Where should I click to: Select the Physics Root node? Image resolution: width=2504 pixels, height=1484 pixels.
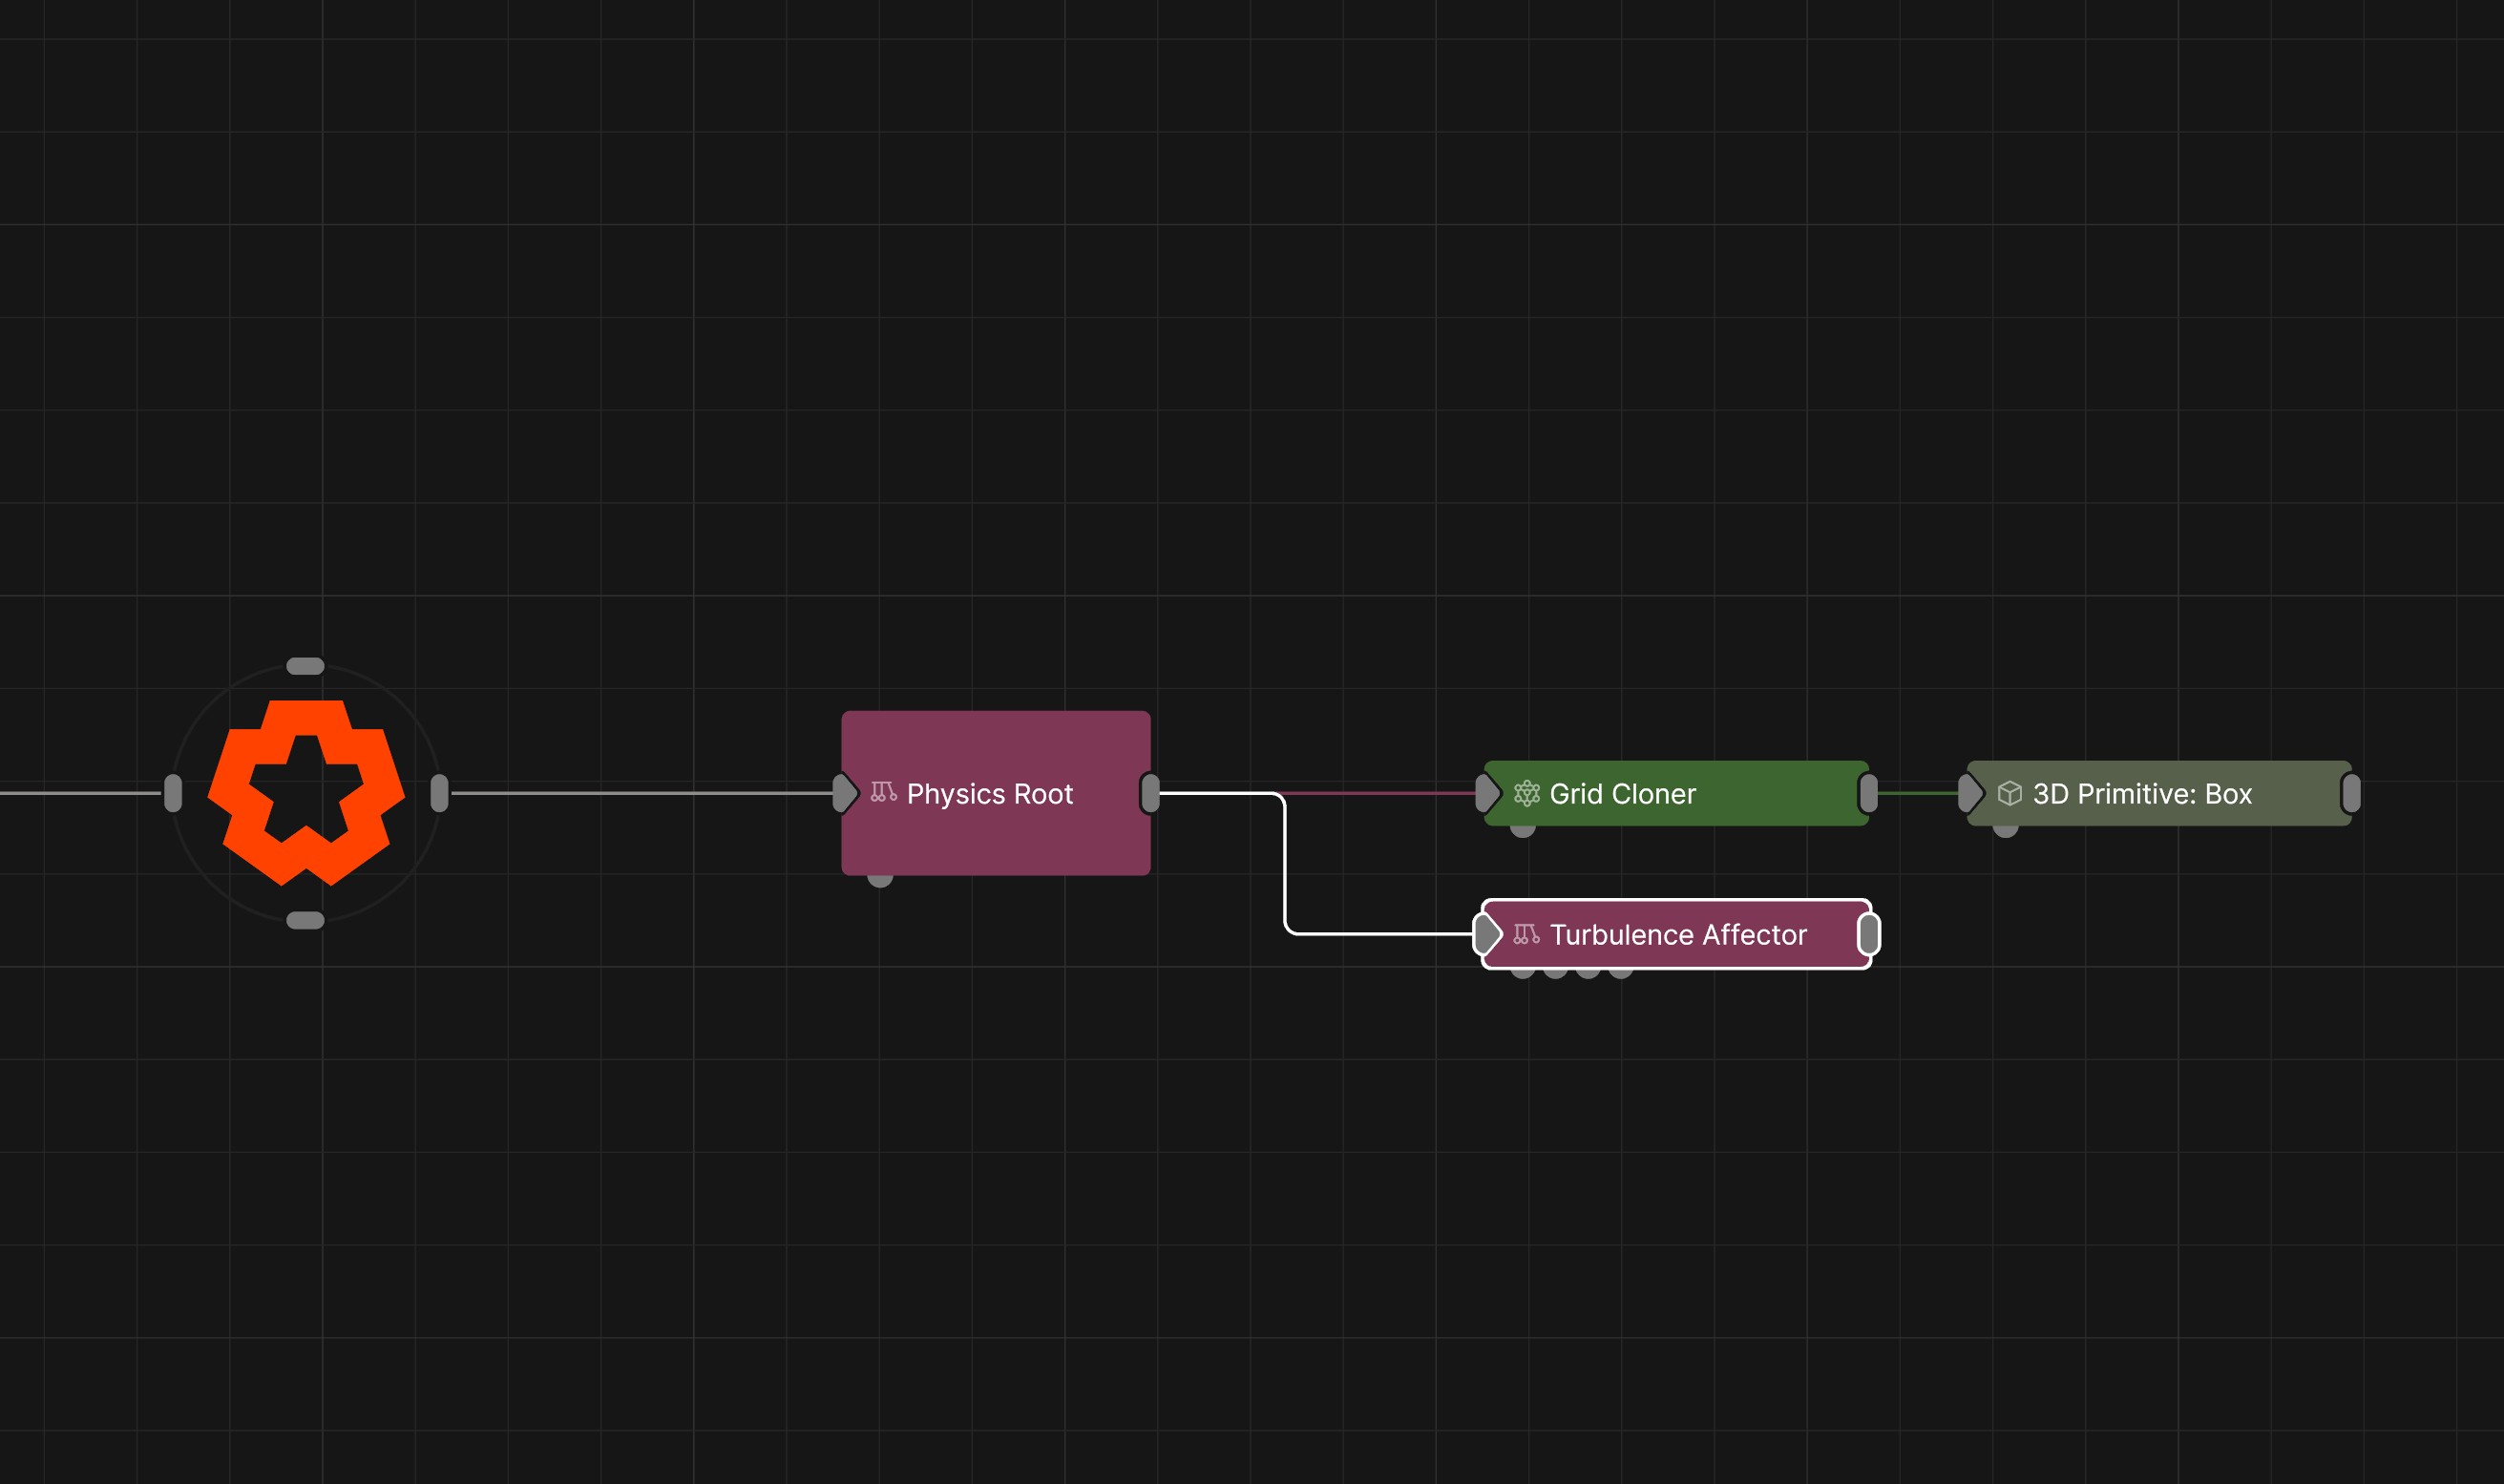[x=996, y=793]
